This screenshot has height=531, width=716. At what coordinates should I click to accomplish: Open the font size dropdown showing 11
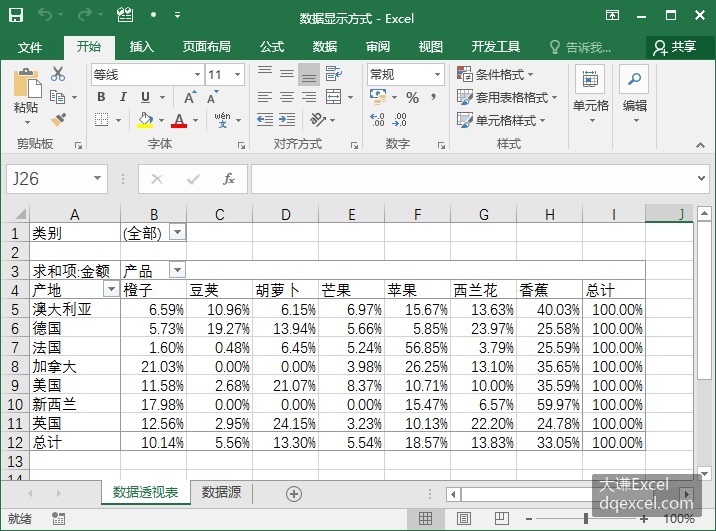point(237,74)
